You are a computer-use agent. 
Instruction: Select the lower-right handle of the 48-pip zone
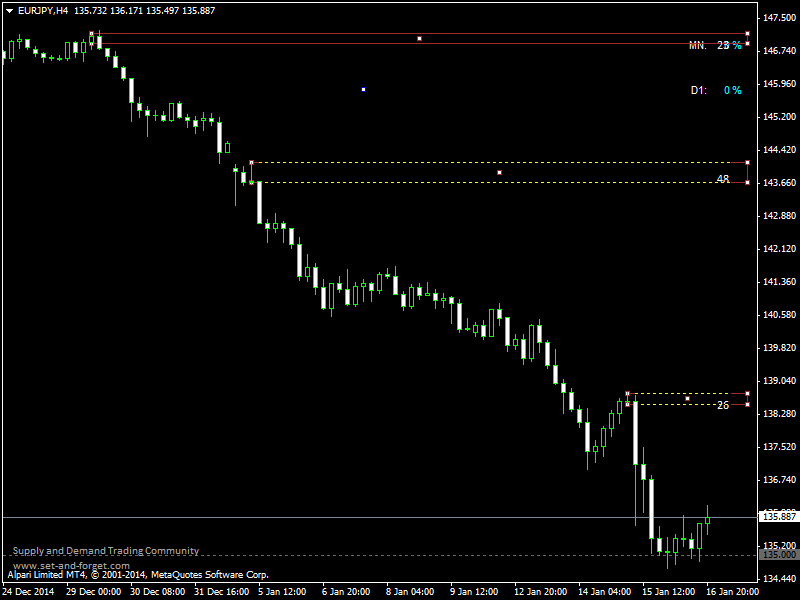point(747,182)
